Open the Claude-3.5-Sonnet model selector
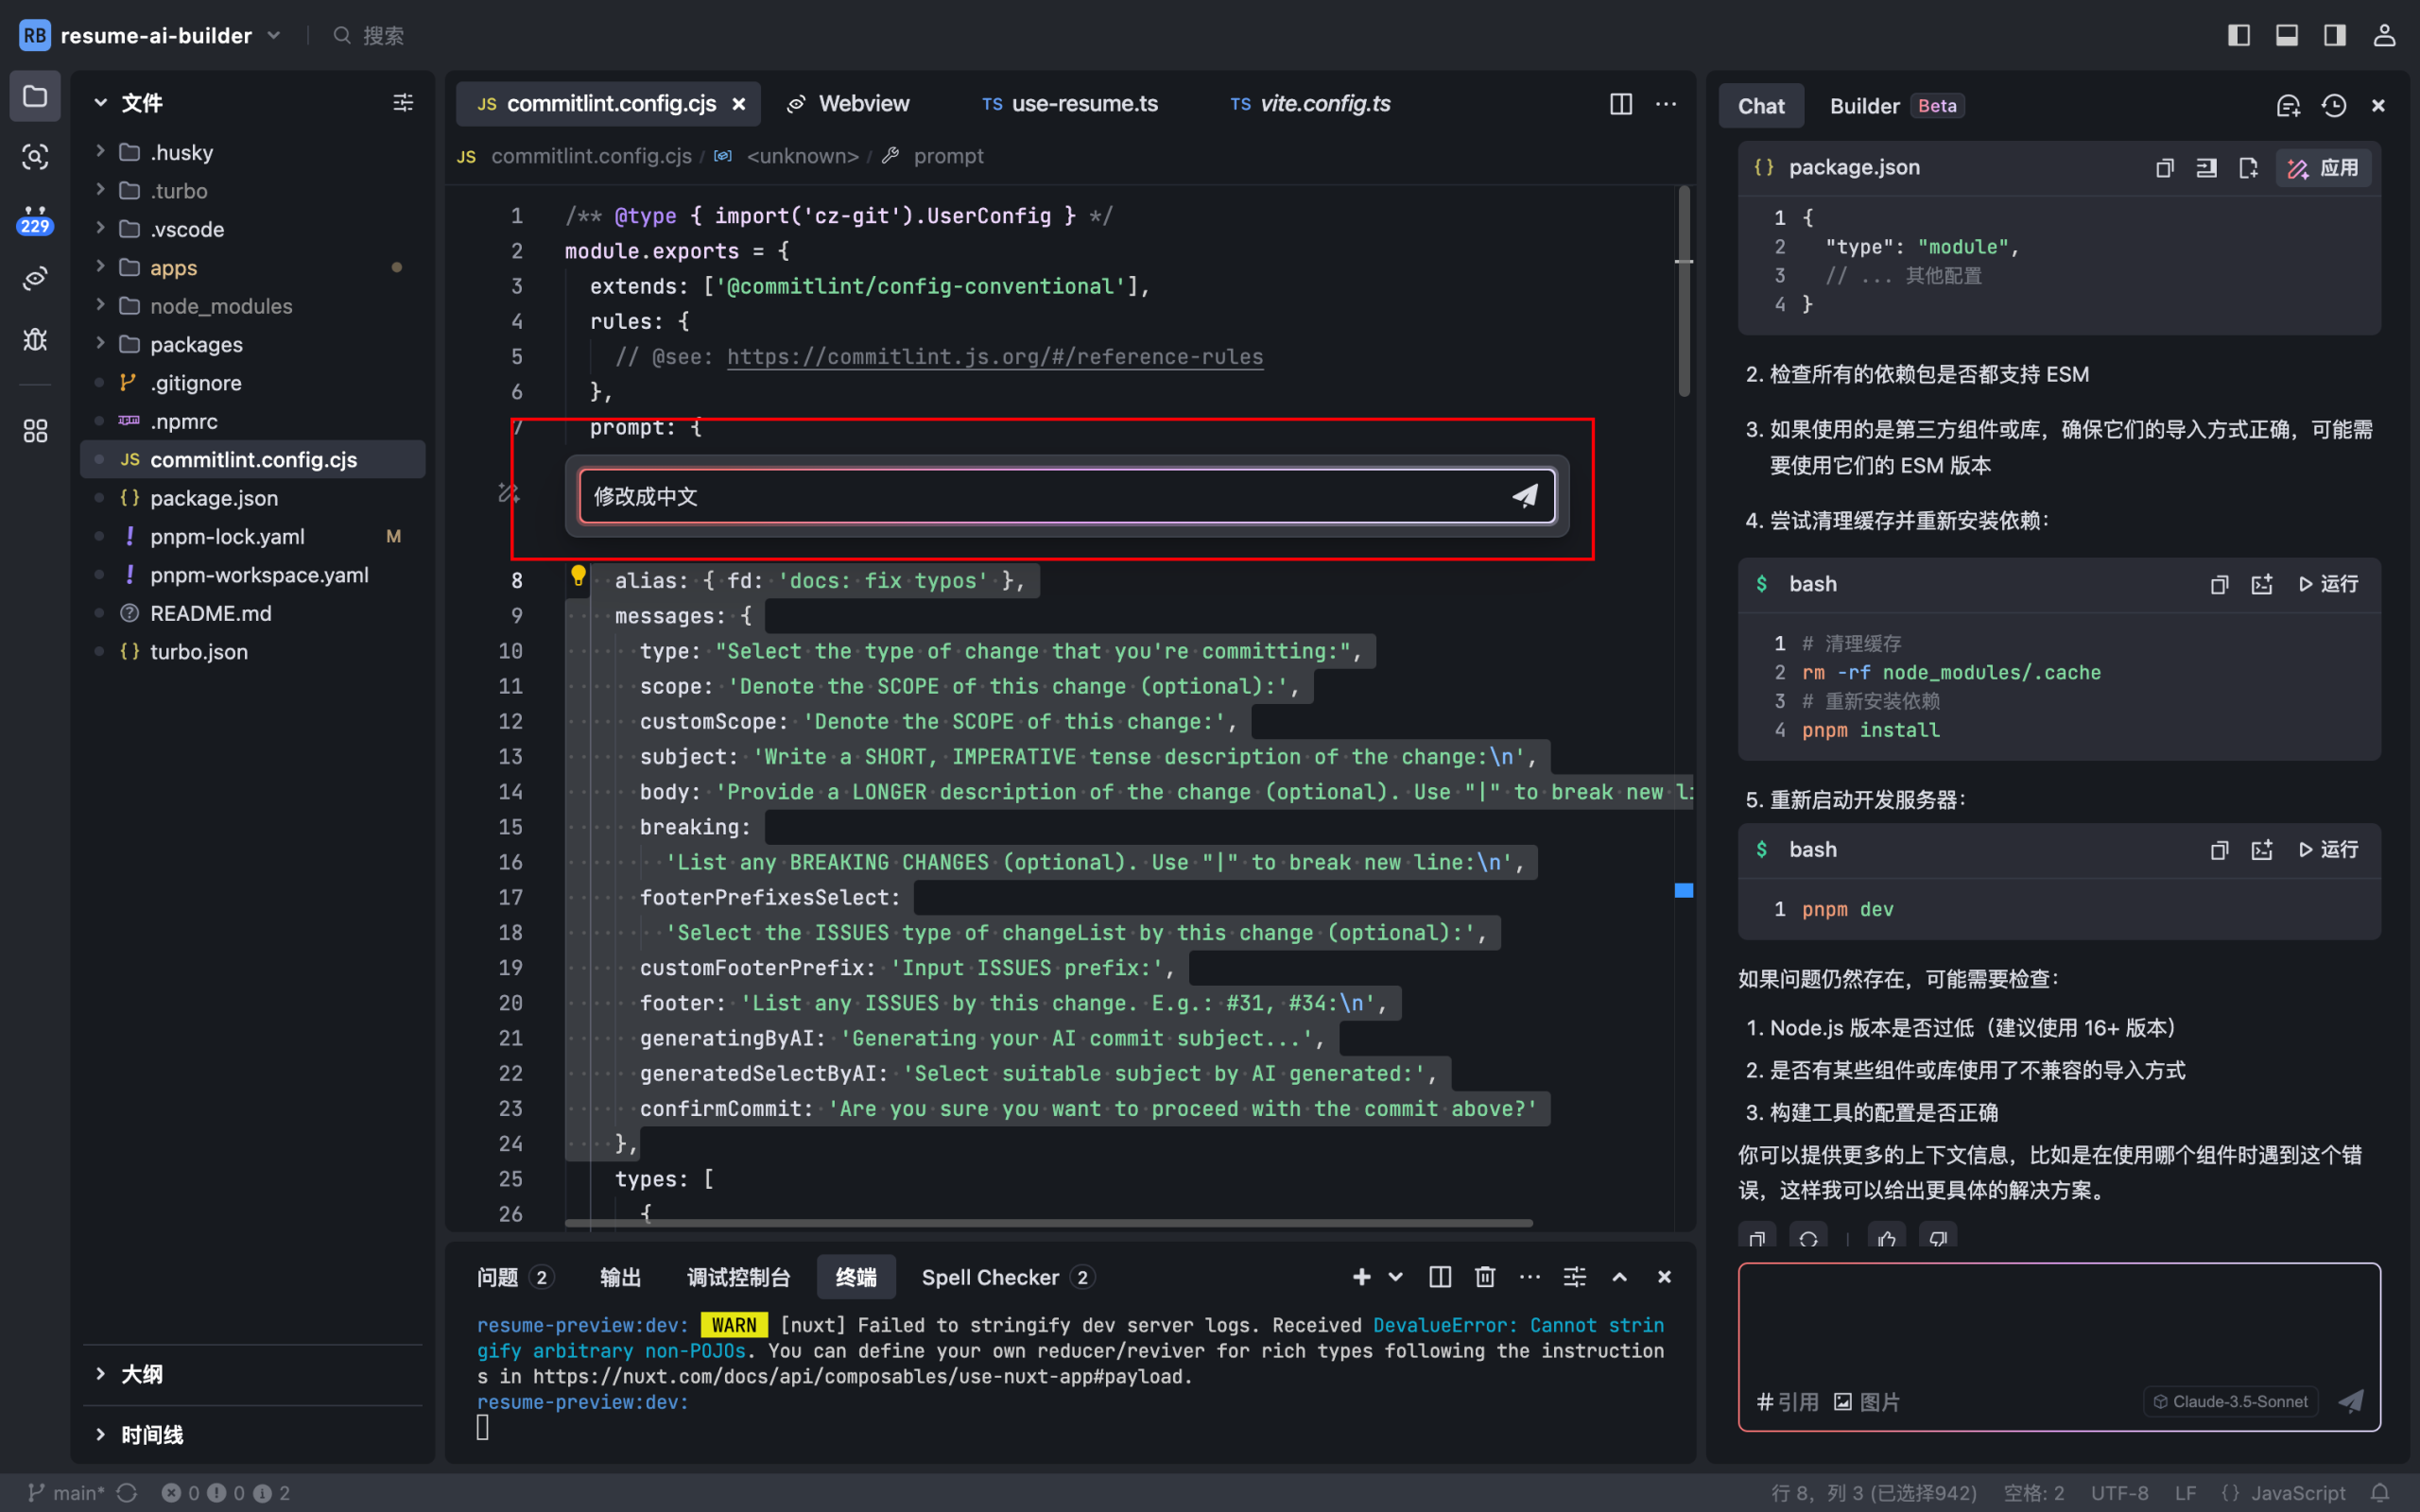The image size is (2420, 1512). [x=2229, y=1401]
